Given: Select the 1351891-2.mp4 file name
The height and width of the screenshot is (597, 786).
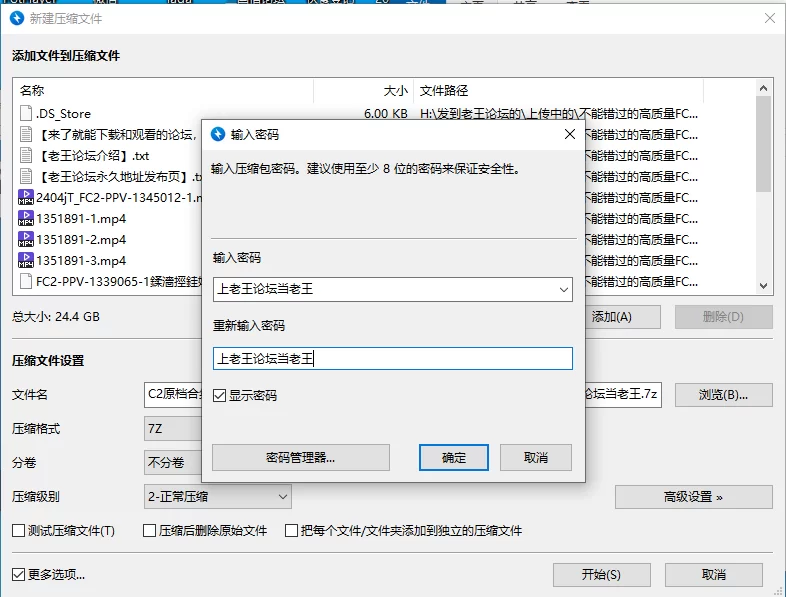Looking at the screenshot, I should [x=81, y=240].
